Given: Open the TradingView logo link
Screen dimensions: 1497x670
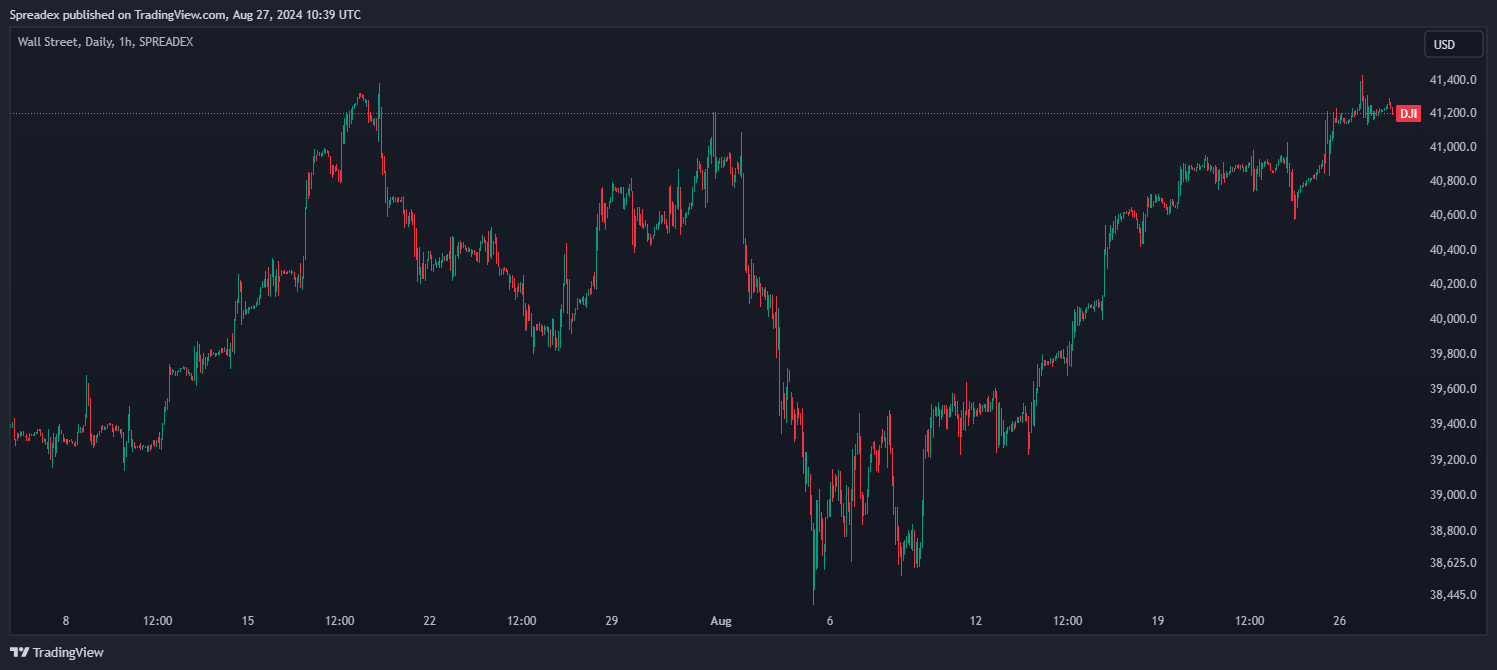Looking at the screenshot, I should pyautogui.click(x=57, y=652).
